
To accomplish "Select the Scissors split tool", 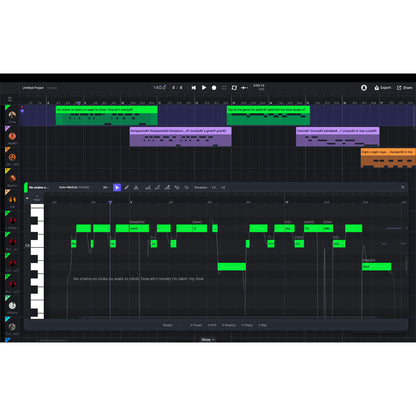I will point(136,188).
